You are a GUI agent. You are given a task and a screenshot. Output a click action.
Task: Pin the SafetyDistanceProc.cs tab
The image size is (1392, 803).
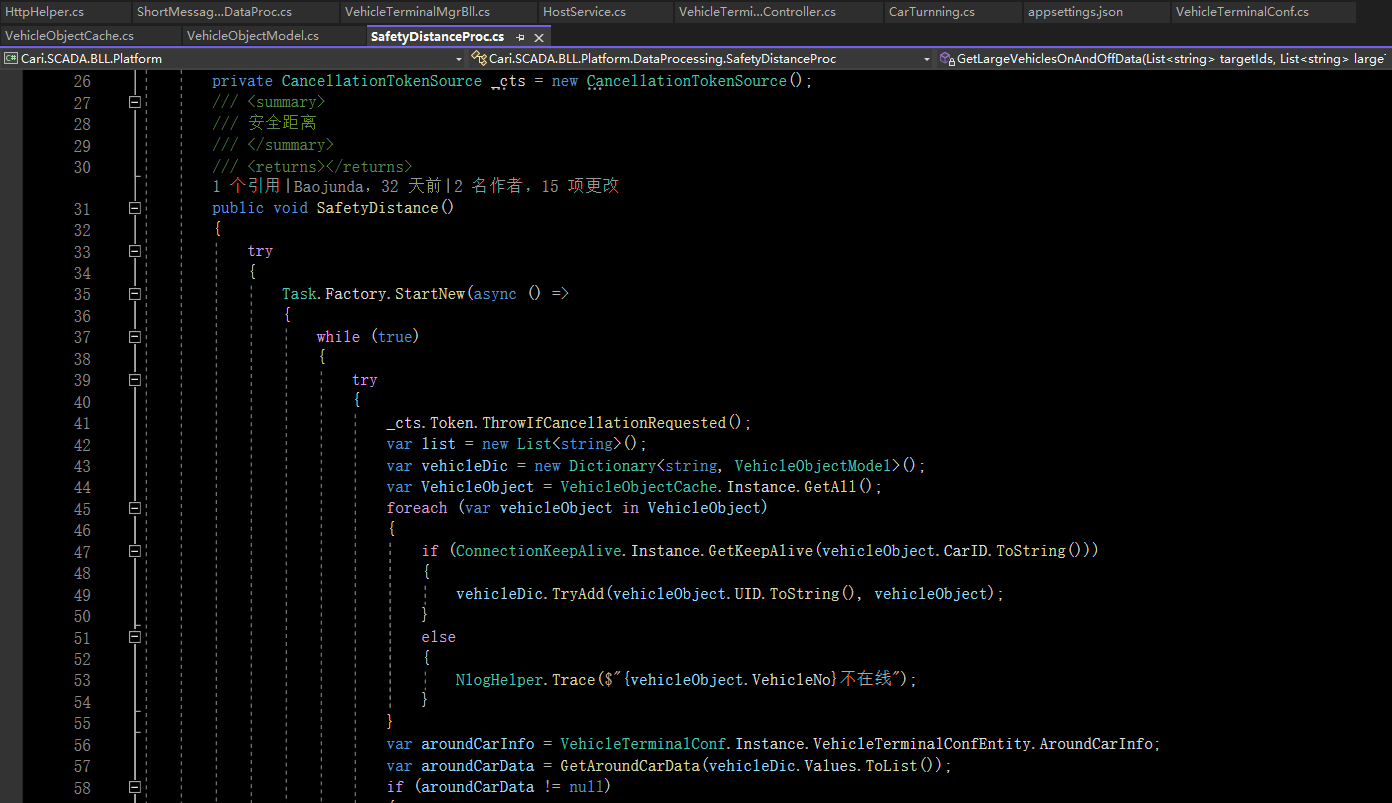520,36
